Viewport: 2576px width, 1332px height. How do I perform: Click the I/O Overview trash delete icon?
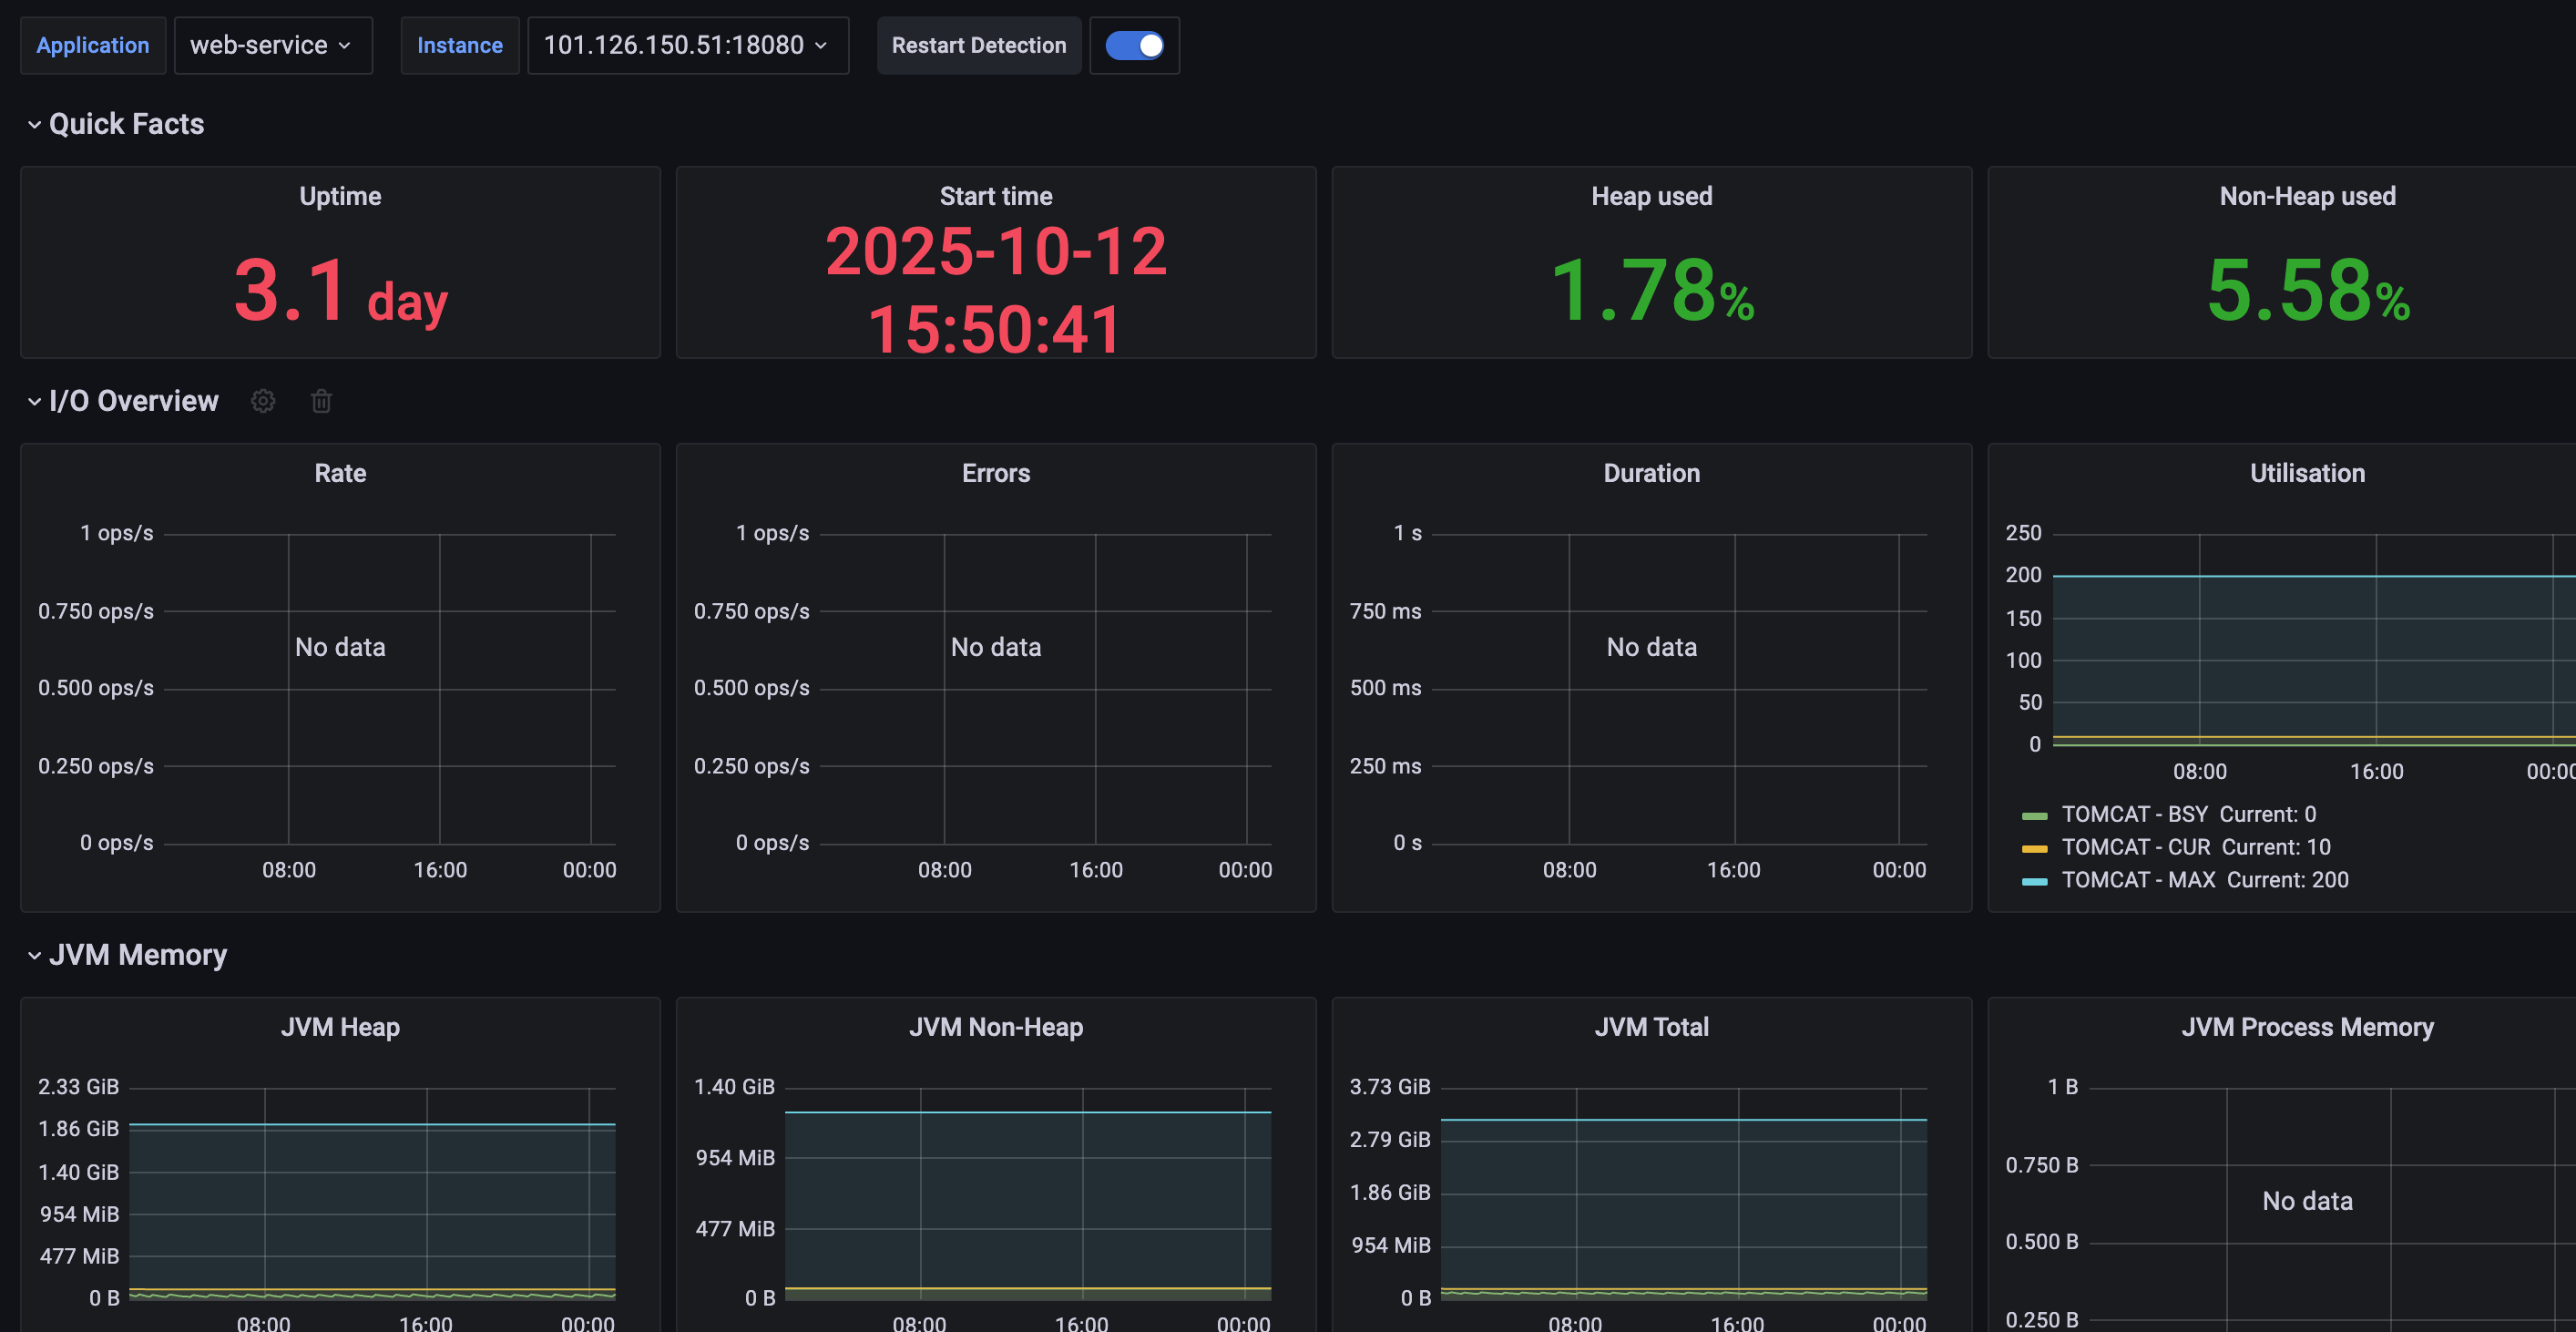(321, 401)
